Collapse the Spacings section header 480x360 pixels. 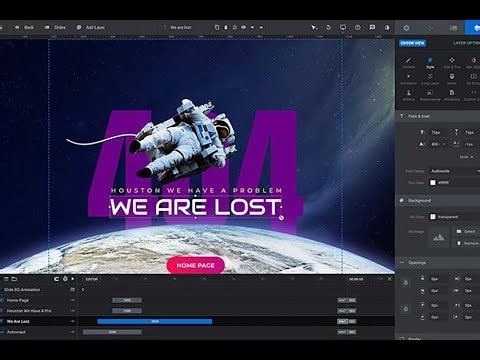438,263
